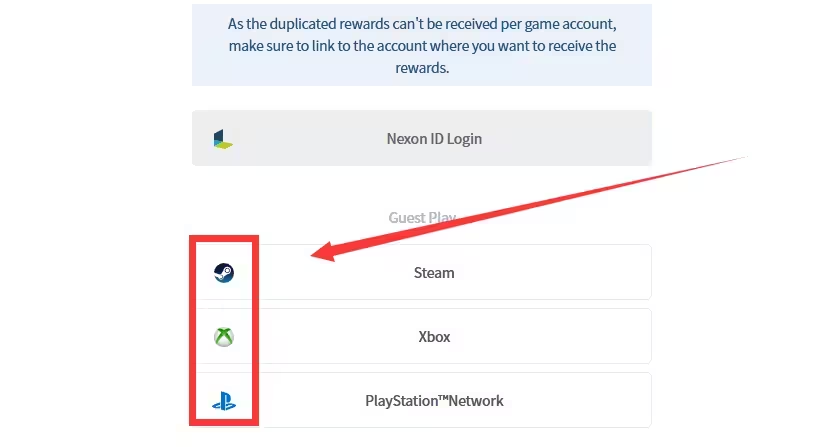
Task: Choose Xbox as the login platform
Action: coord(421,336)
